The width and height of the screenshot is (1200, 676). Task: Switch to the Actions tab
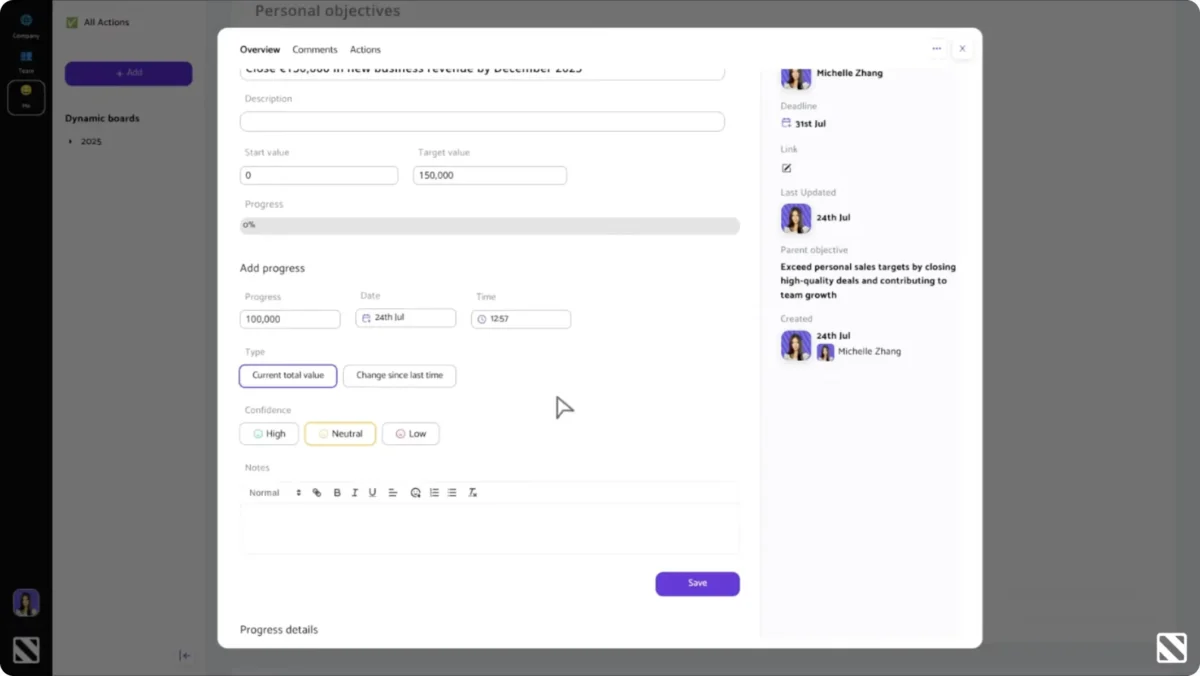pos(365,50)
